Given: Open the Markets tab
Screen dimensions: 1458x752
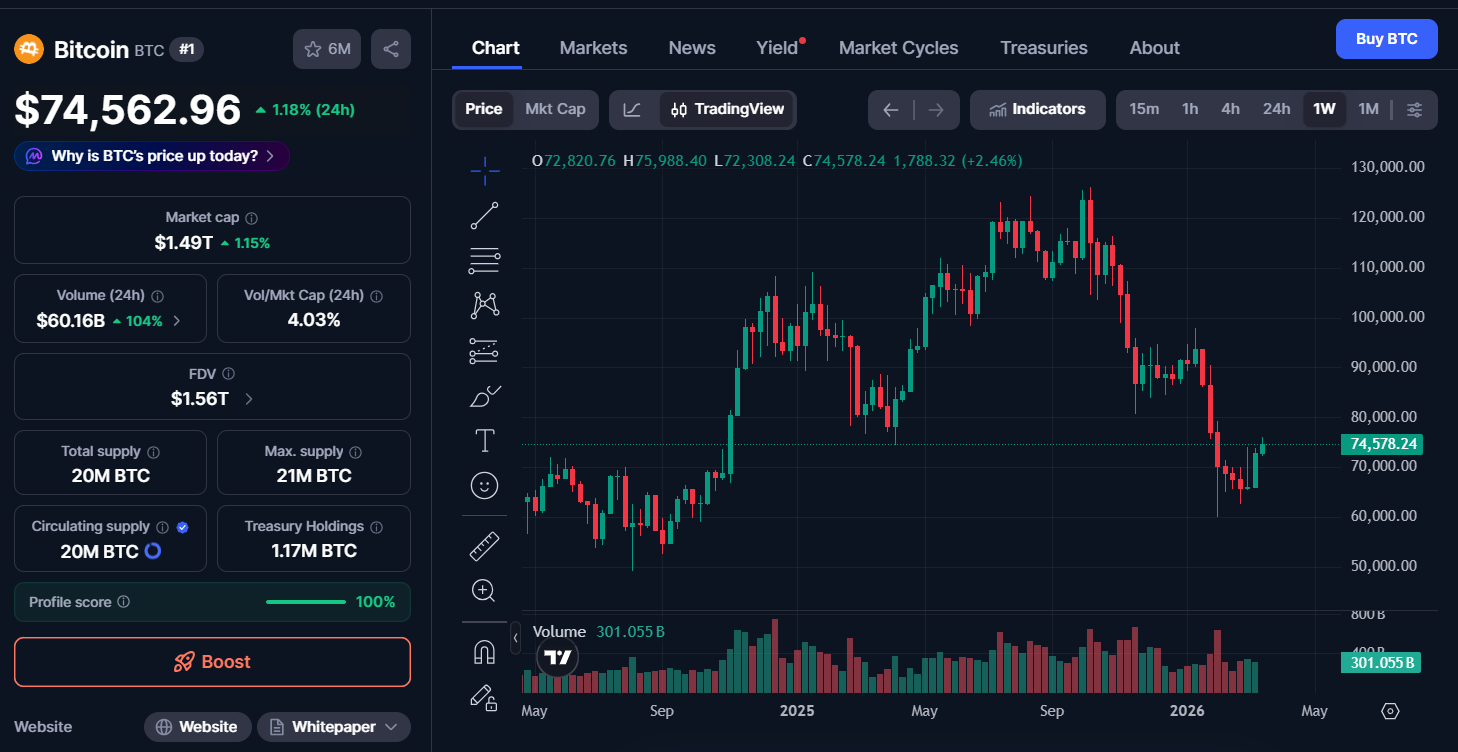Looking at the screenshot, I should coord(593,48).
